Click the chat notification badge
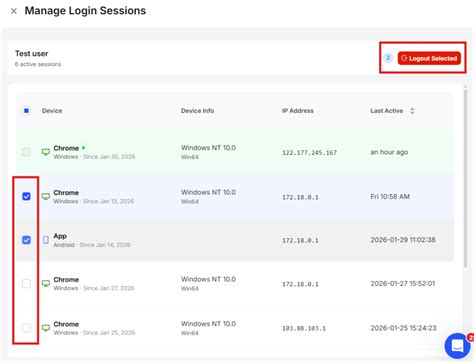 [x=470, y=338]
